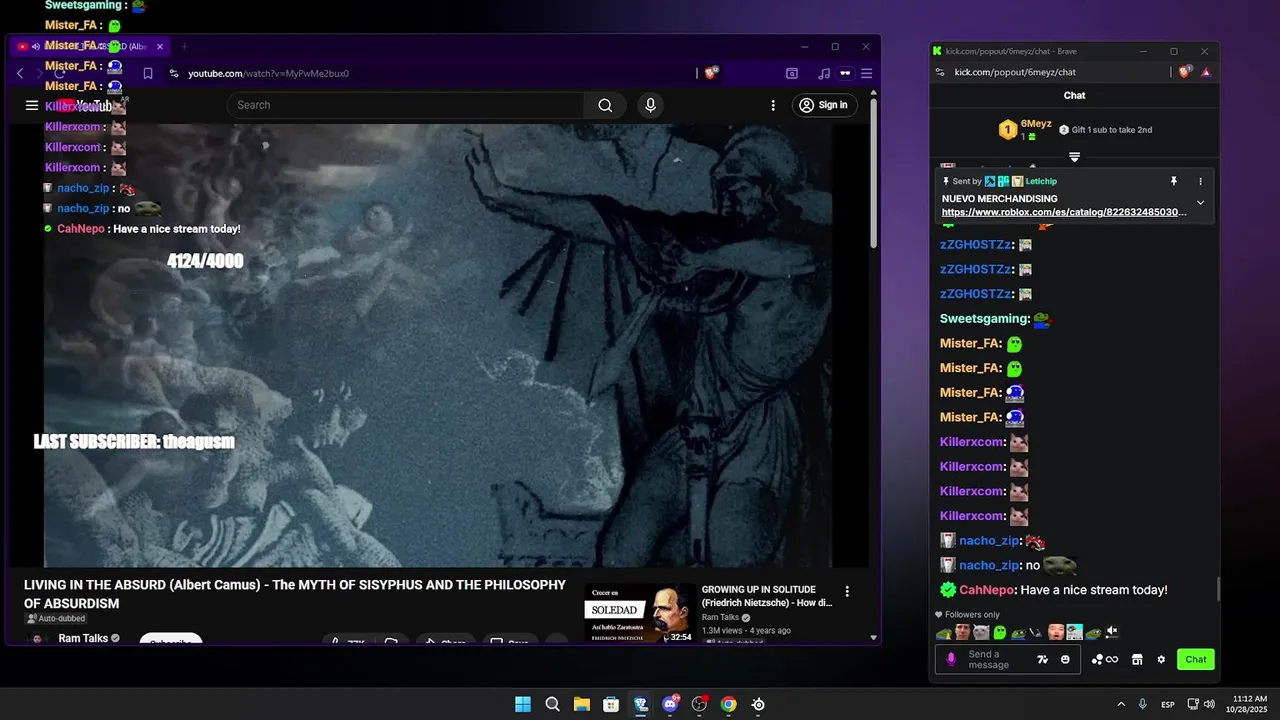Open Windows taskbar search
This screenshot has height=720, width=1280.
pyautogui.click(x=552, y=704)
